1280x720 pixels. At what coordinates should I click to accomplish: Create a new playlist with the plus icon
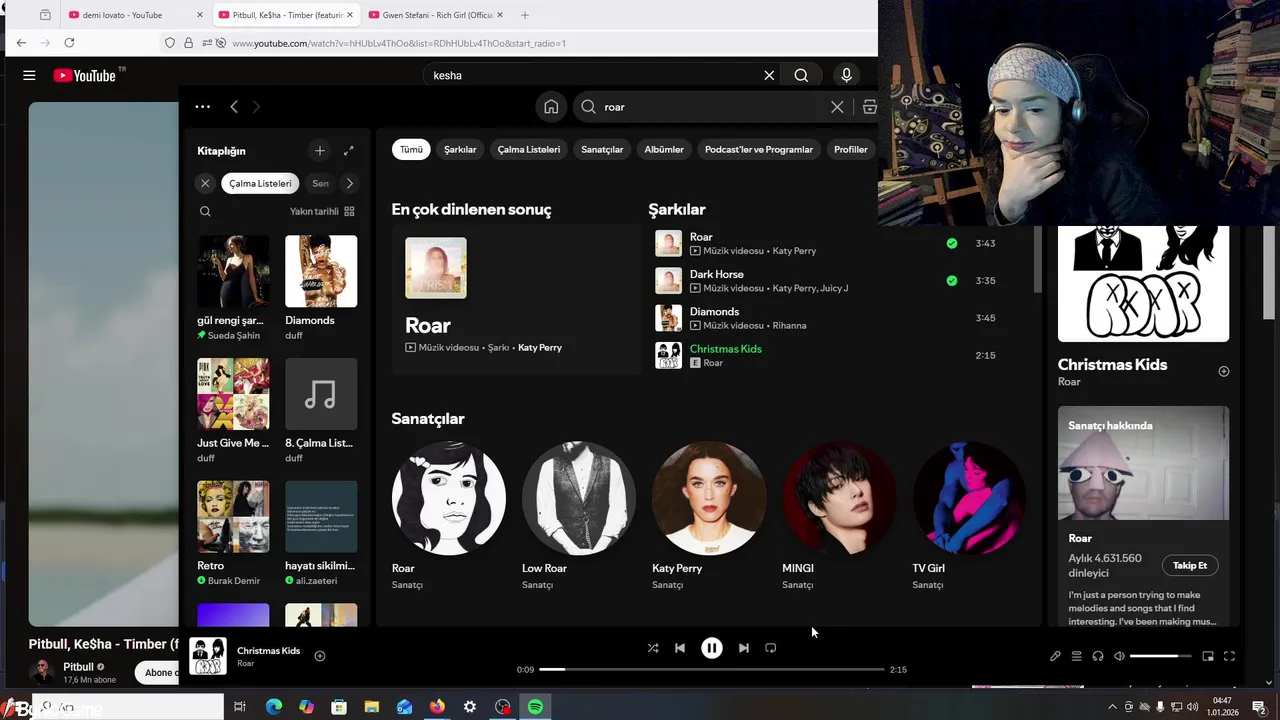click(320, 151)
